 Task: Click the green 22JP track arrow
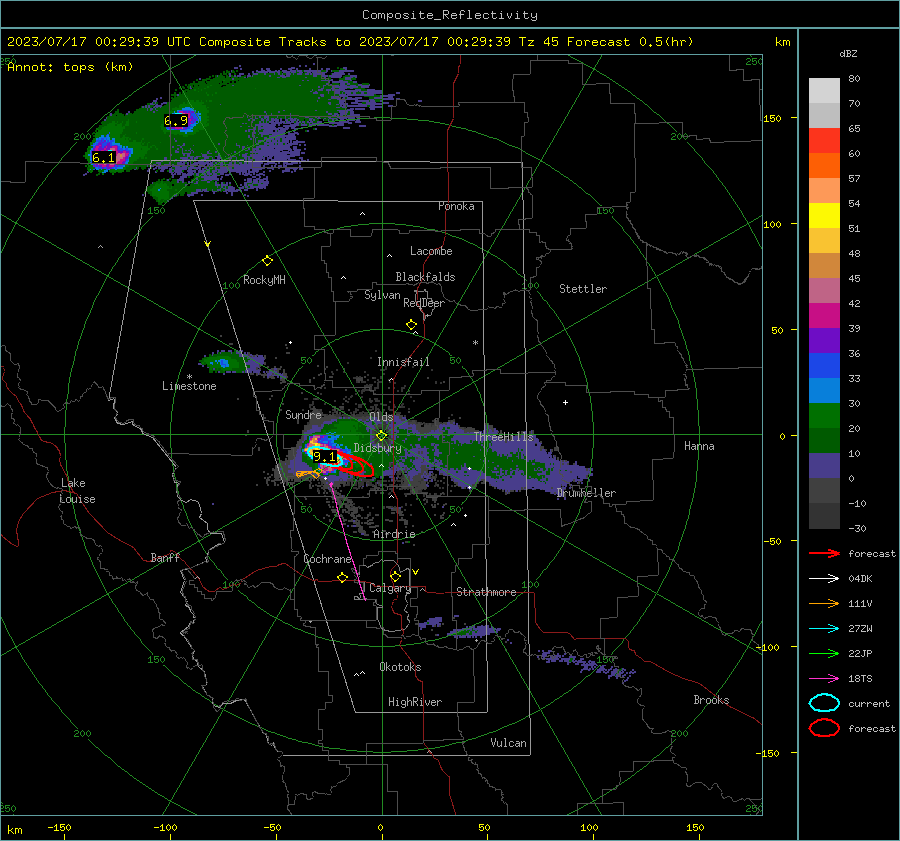824,653
